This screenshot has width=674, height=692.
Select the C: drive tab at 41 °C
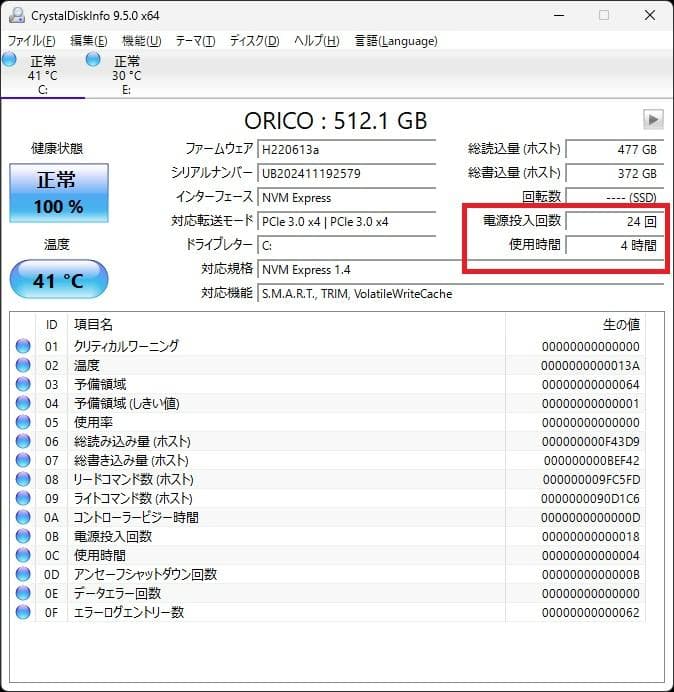[x=43, y=75]
